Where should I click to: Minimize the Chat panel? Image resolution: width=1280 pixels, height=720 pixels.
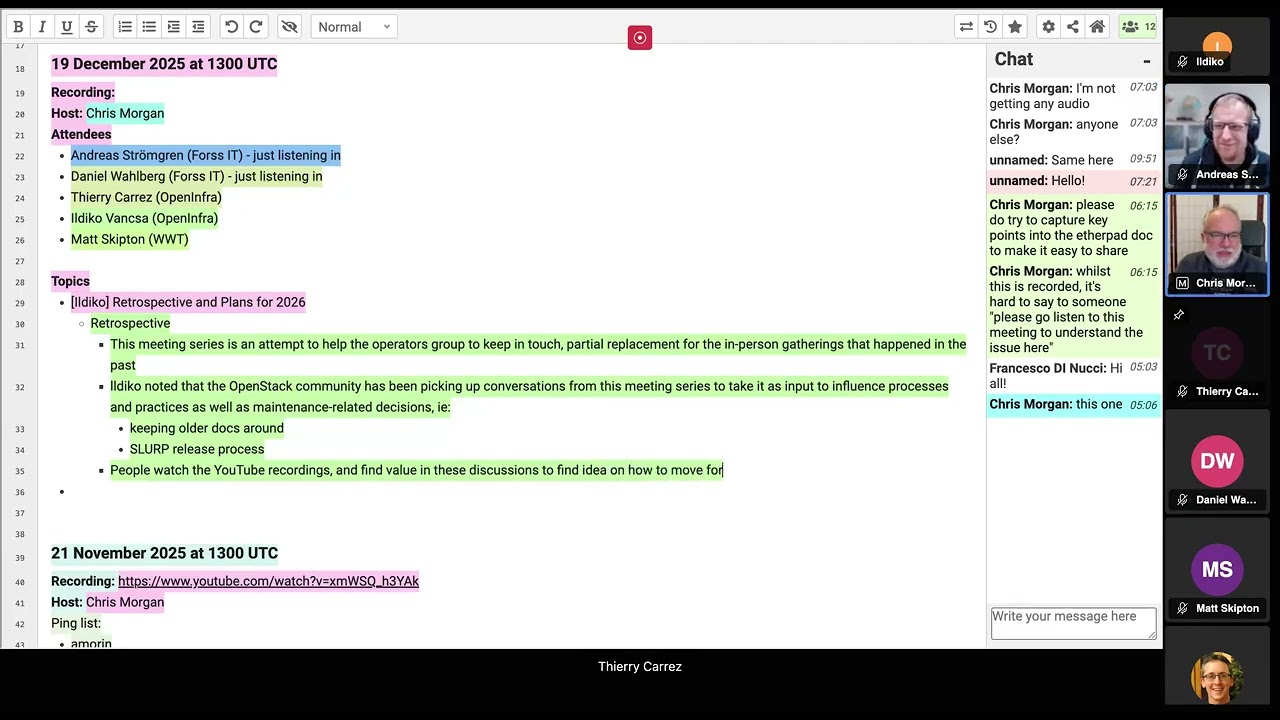(1147, 61)
